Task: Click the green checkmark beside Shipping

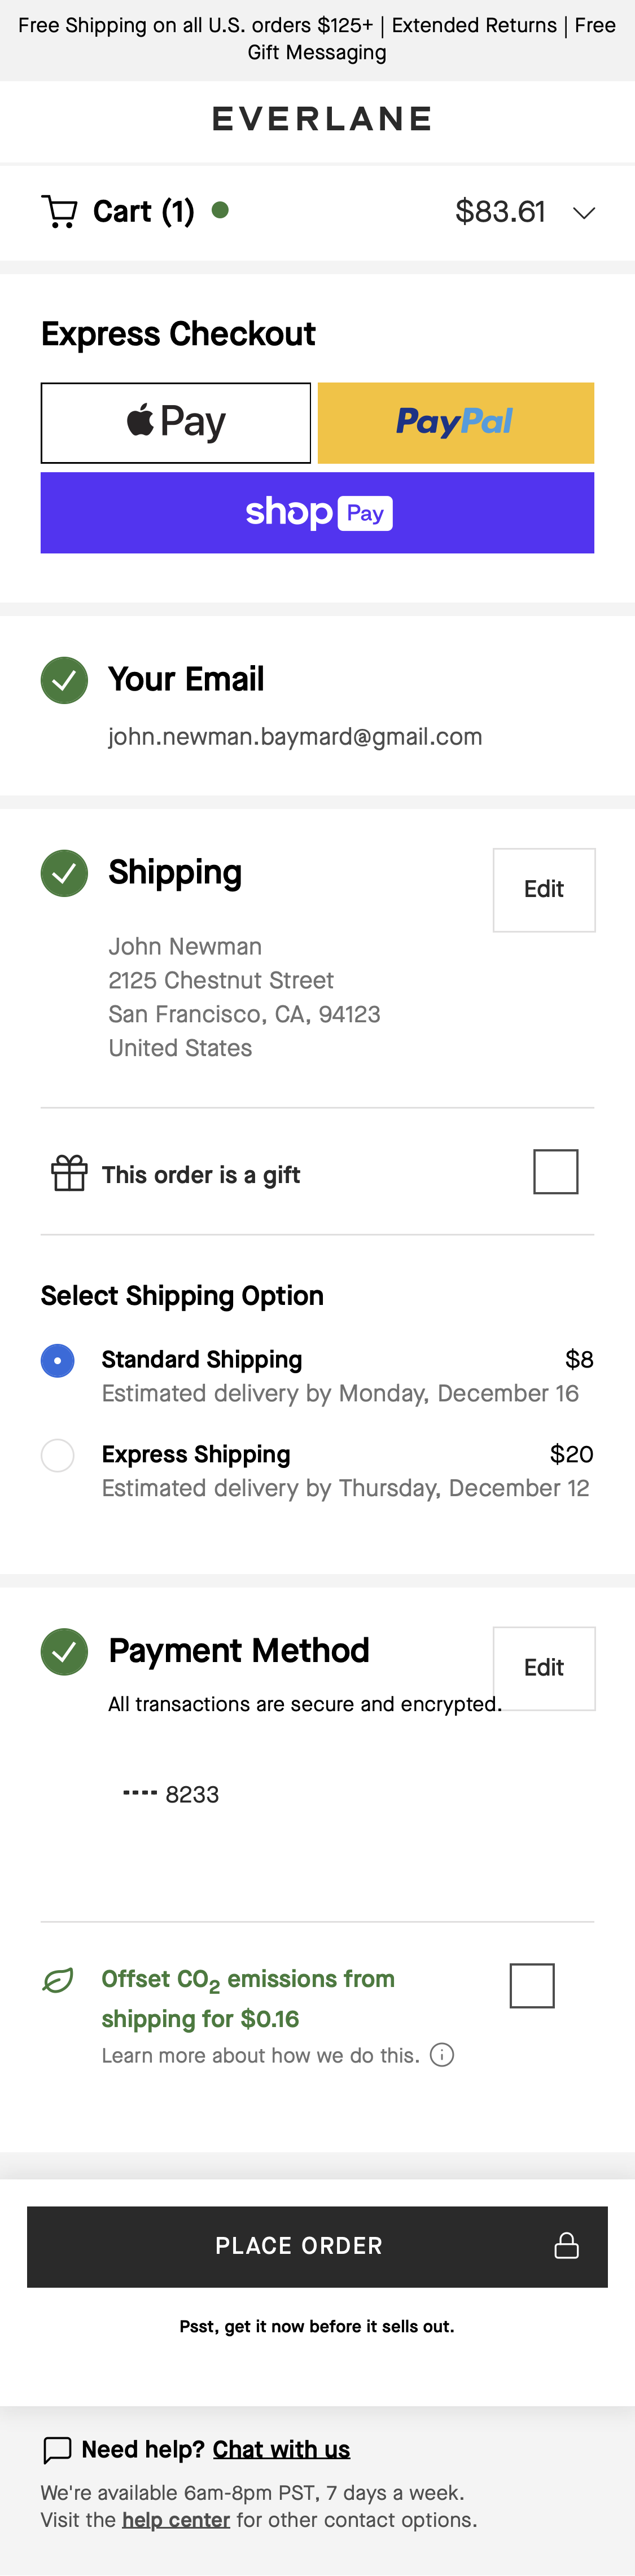Action: (63, 873)
